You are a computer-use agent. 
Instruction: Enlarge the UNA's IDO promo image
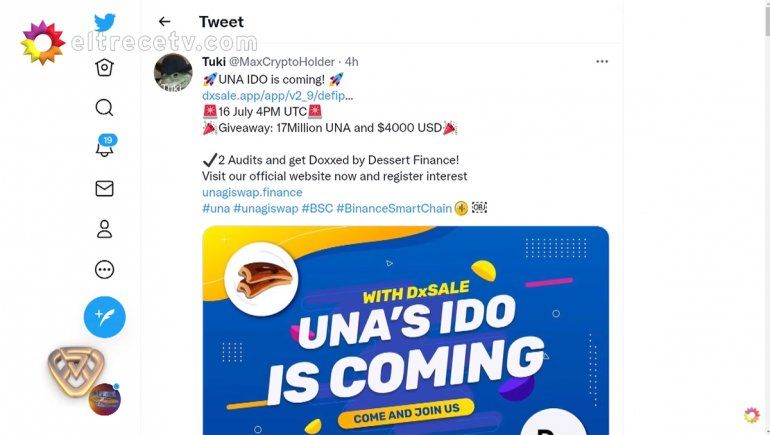(405, 330)
